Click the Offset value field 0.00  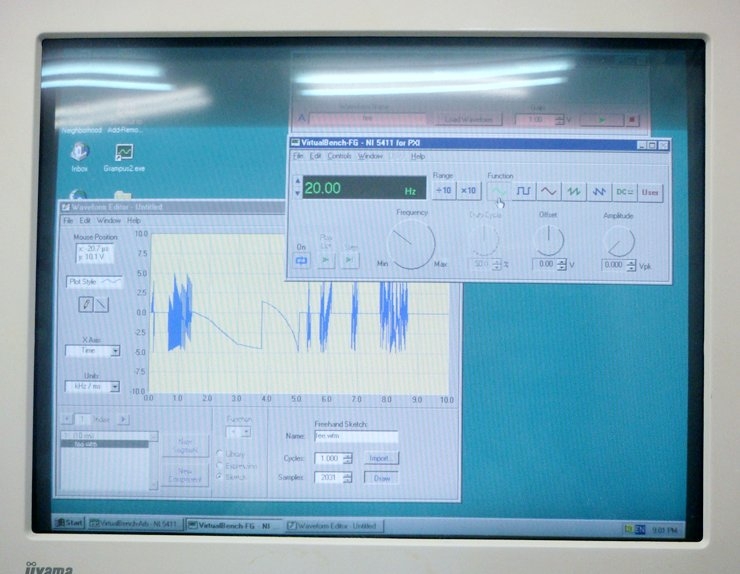pyautogui.click(x=545, y=264)
